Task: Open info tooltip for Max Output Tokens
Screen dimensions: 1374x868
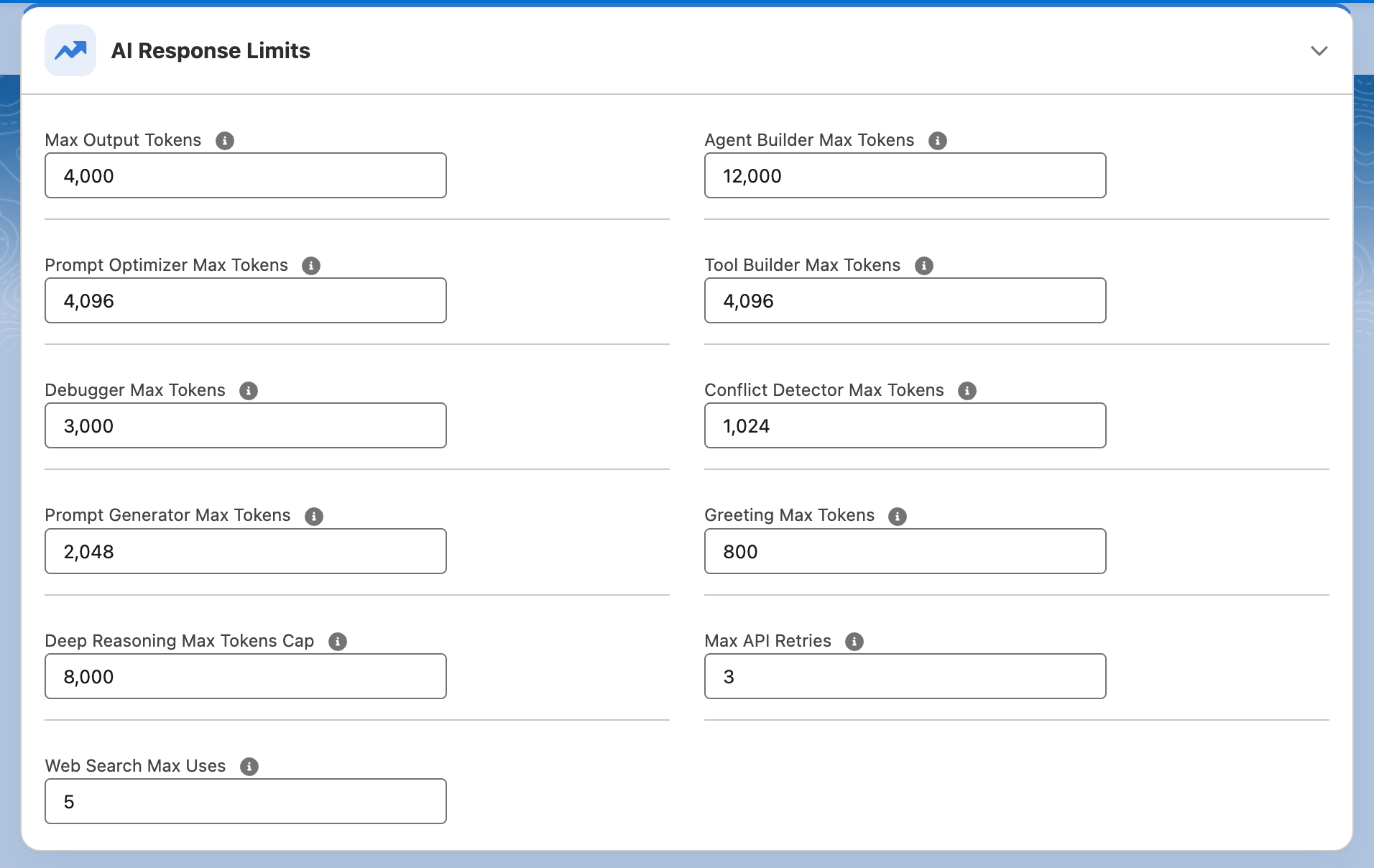Action: [x=225, y=141]
